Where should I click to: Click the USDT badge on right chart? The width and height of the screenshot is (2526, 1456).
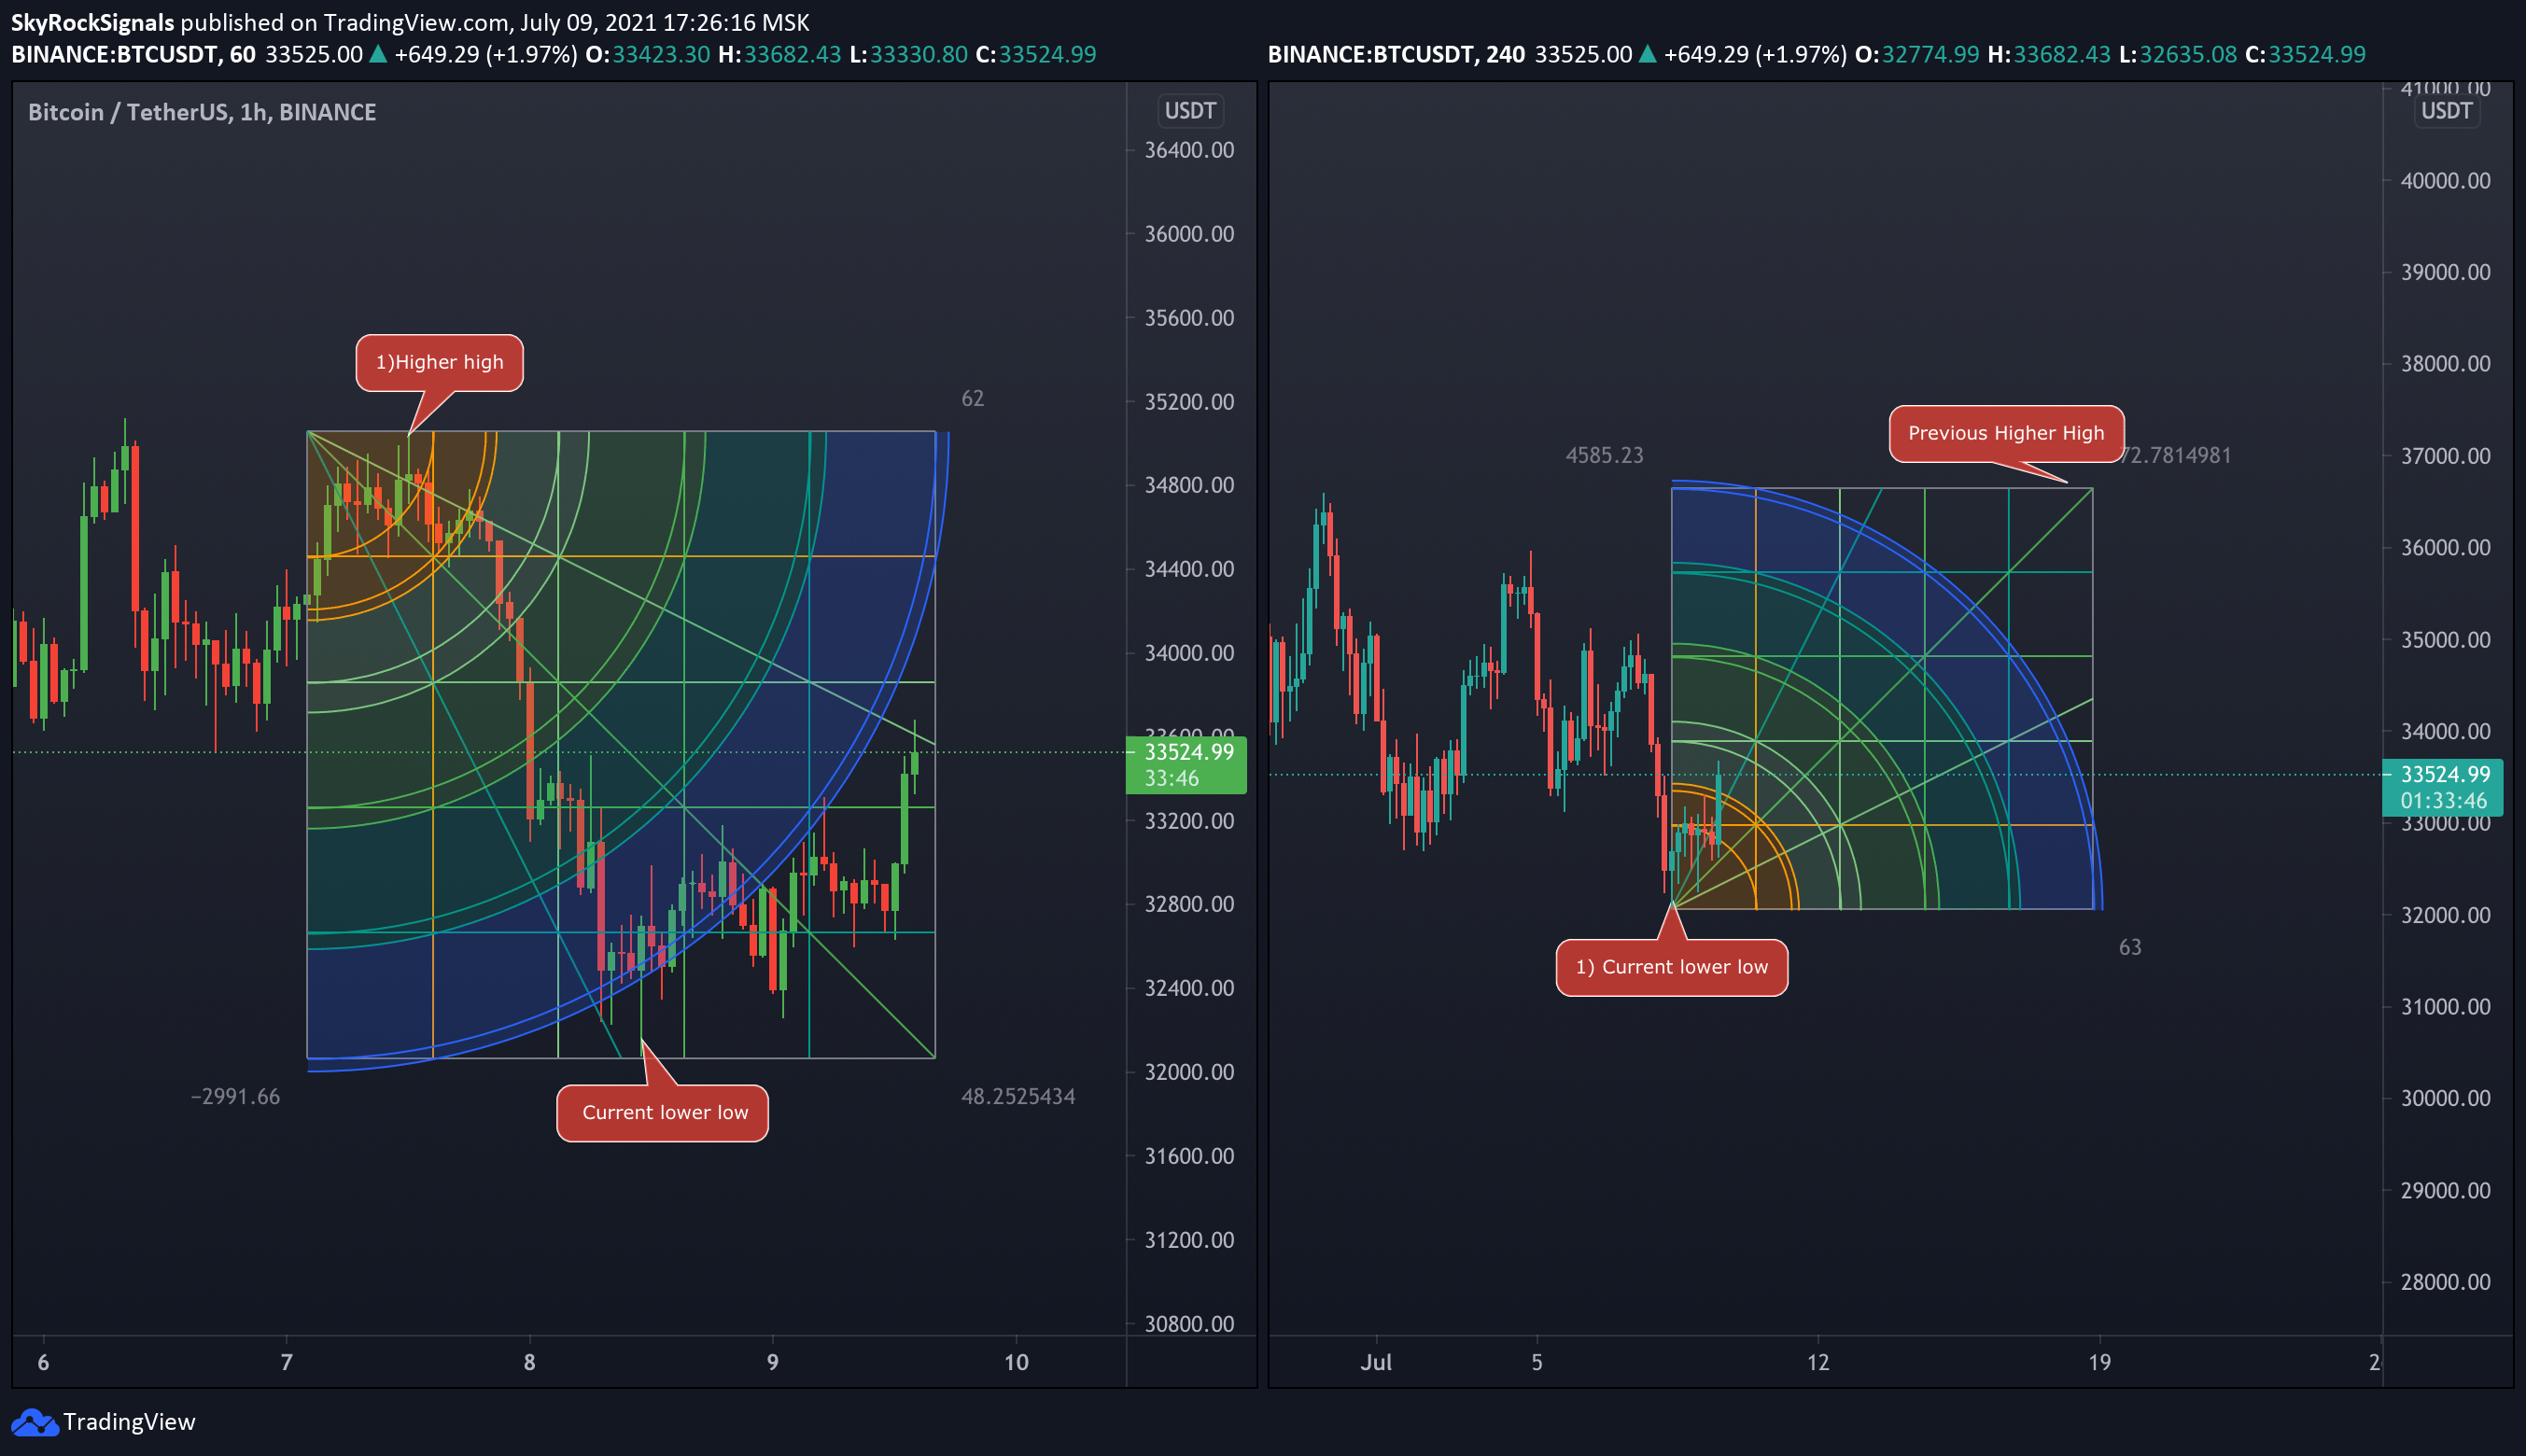(x=2446, y=111)
